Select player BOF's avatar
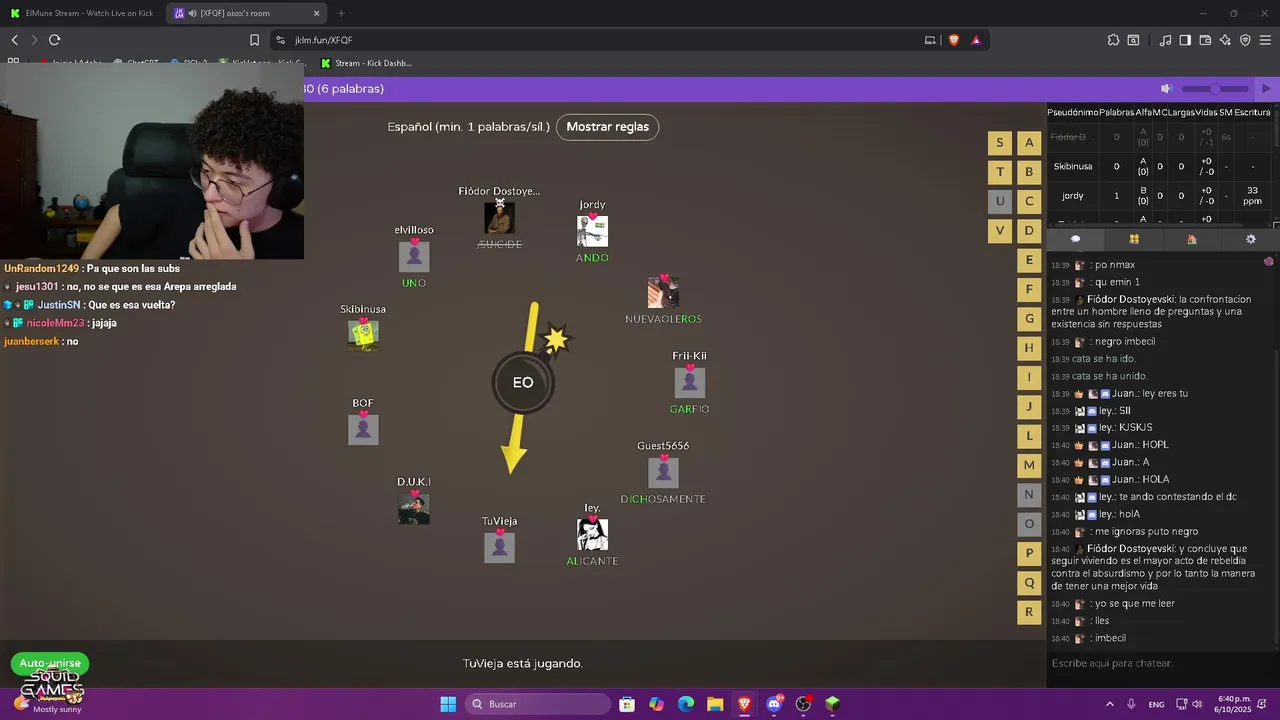The image size is (1280, 720). coord(363,429)
